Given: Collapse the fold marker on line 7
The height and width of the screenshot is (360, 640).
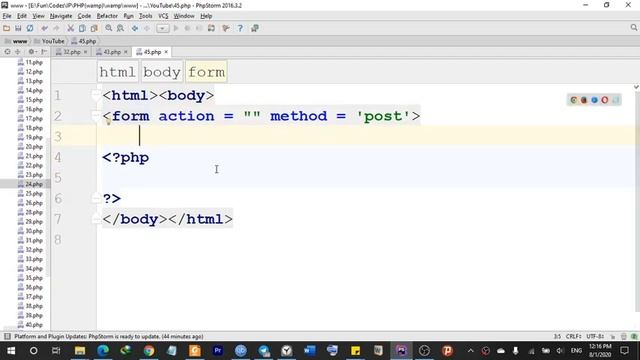Looking at the screenshot, I should [x=96, y=219].
